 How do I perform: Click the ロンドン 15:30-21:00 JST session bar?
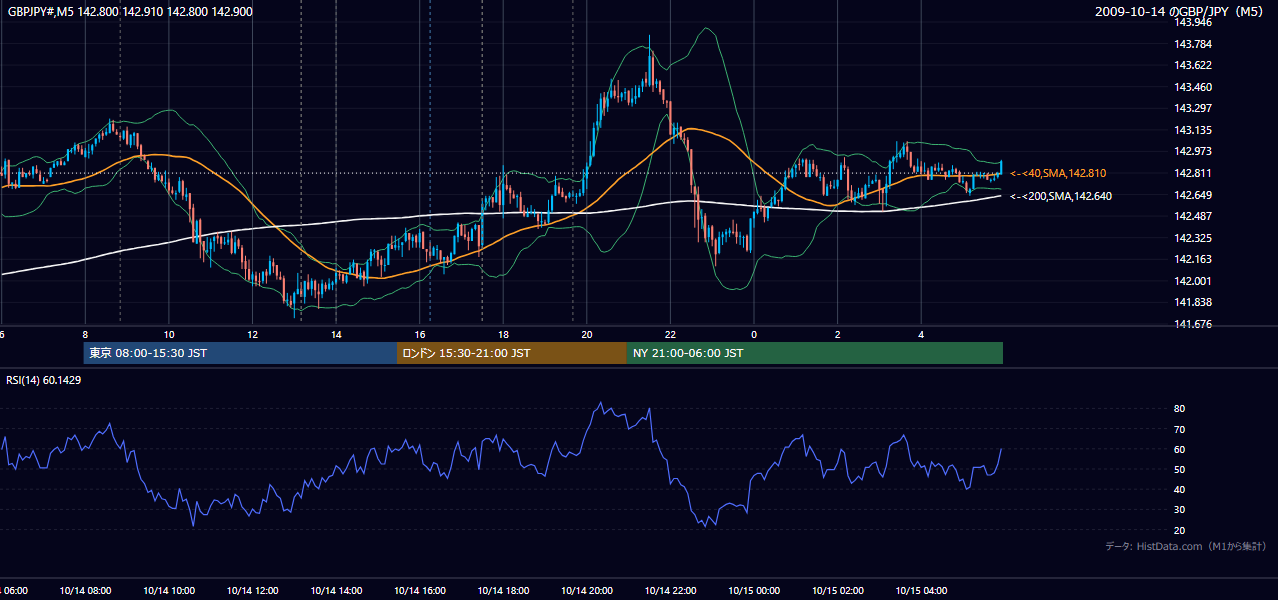click(x=512, y=353)
